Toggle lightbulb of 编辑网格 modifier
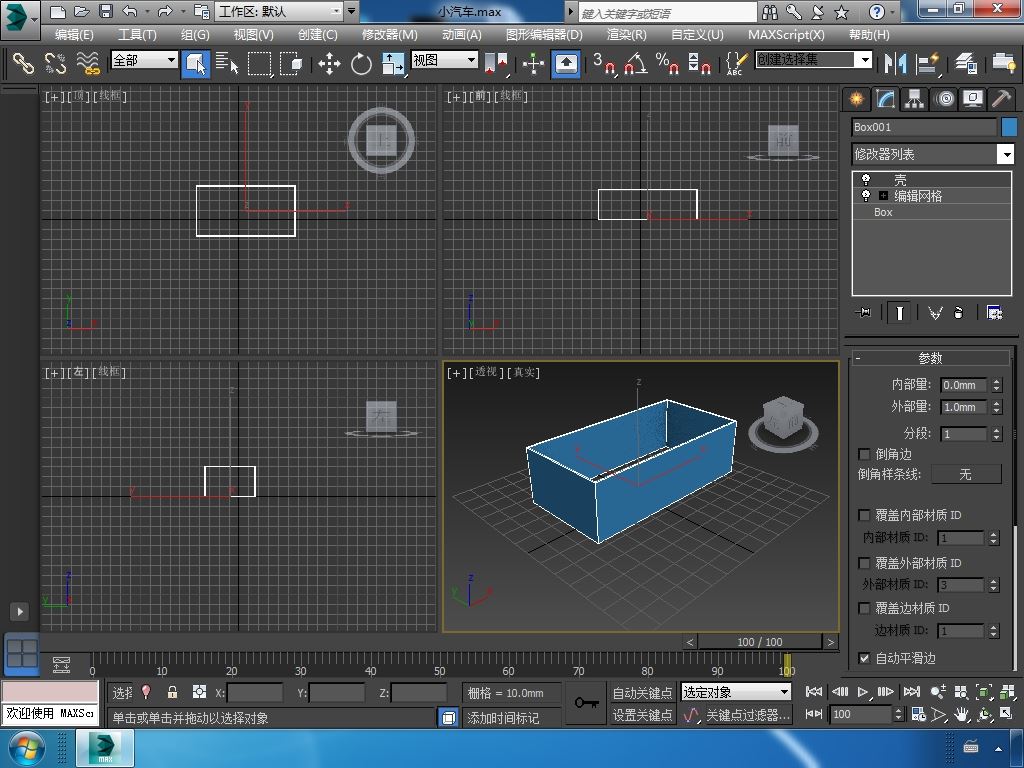1024x768 pixels. pyautogui.click(x=866, y=195)
